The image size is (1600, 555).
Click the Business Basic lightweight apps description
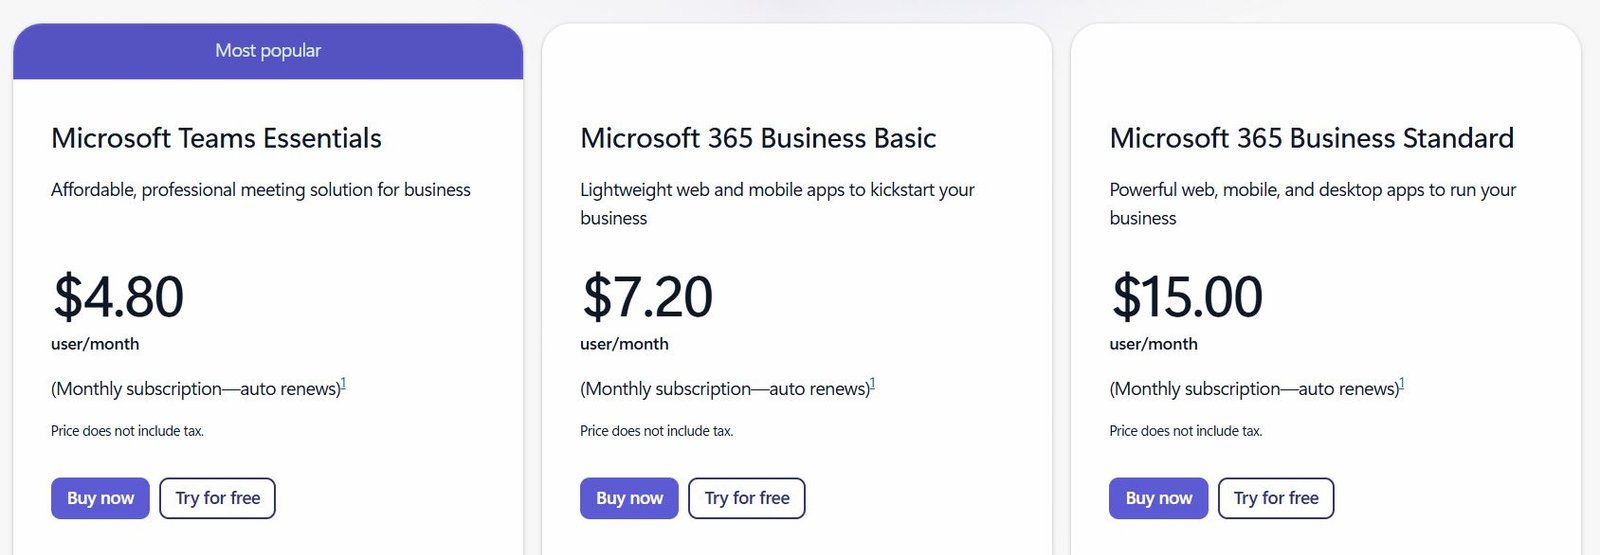point(777,204)
